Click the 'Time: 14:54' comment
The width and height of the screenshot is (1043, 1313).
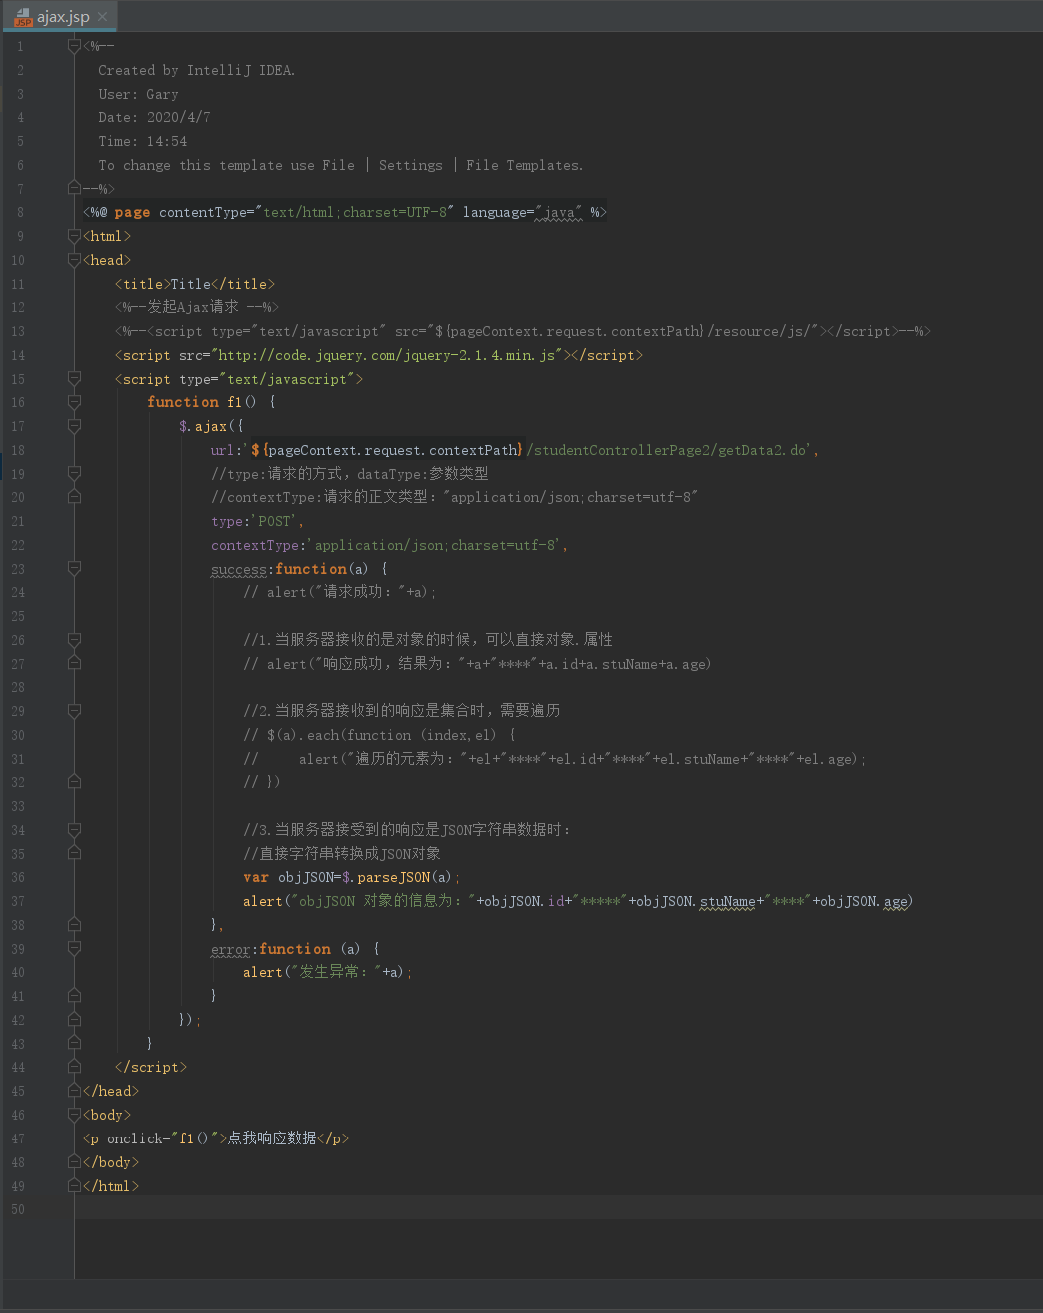(142, 141)
